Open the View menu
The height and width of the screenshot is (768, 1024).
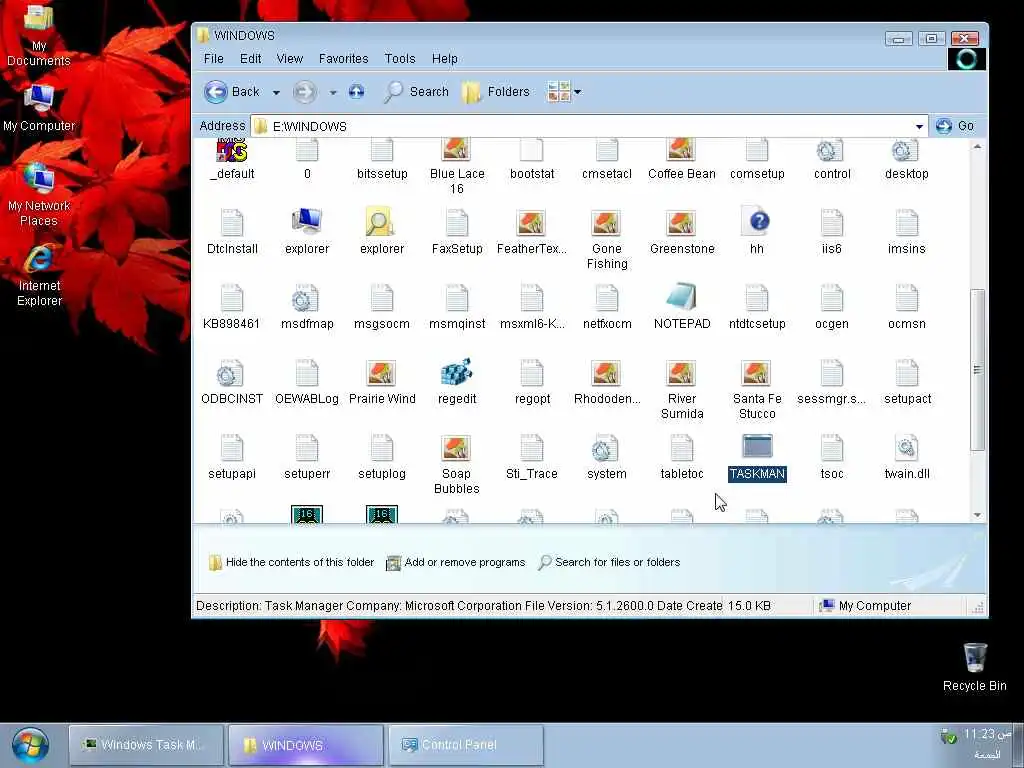click(x=289, y=59)
